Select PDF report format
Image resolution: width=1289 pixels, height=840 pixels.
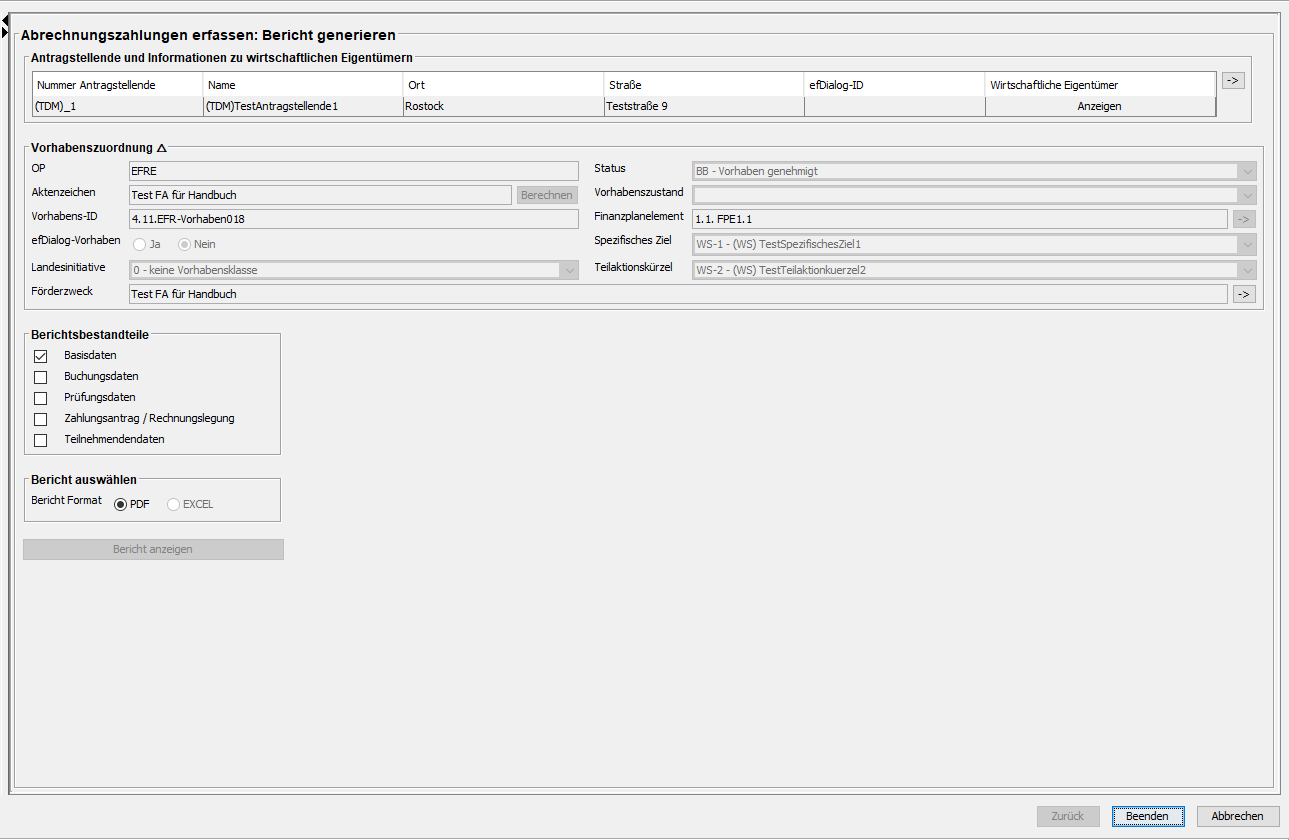click(121, 504)
